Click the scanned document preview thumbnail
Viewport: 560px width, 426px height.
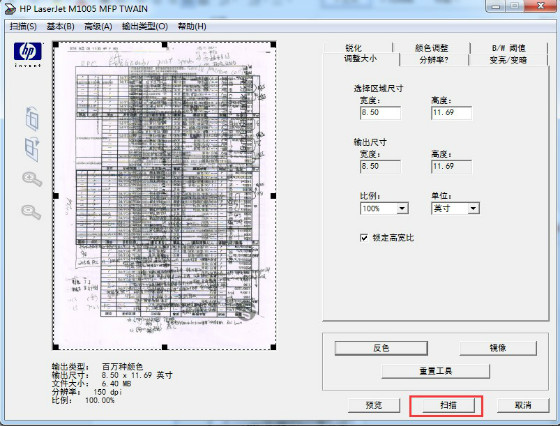(x=165, y=196)
